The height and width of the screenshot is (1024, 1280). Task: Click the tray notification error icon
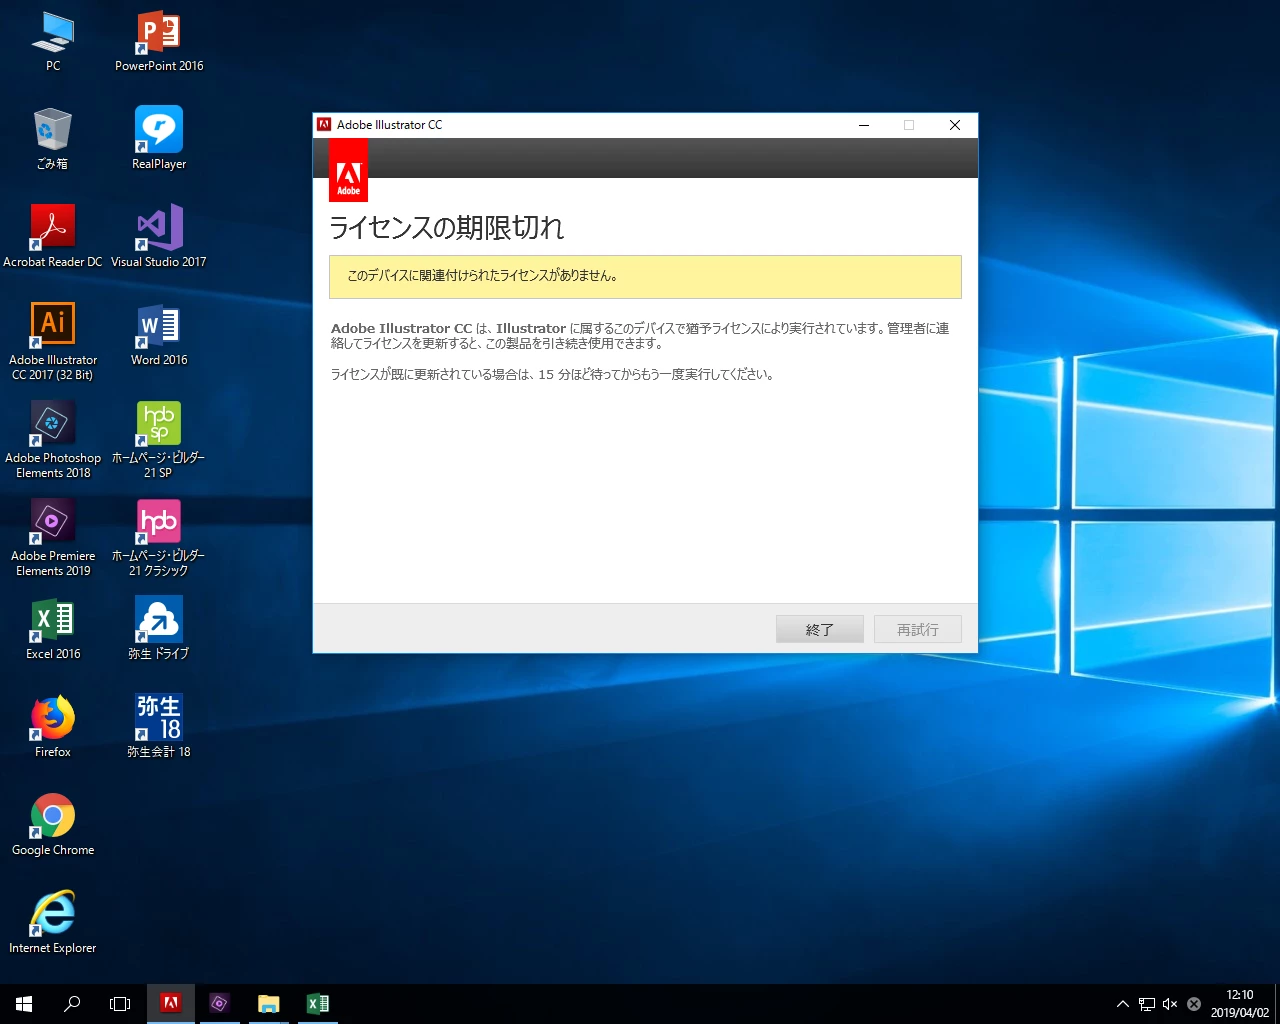1193,1004
